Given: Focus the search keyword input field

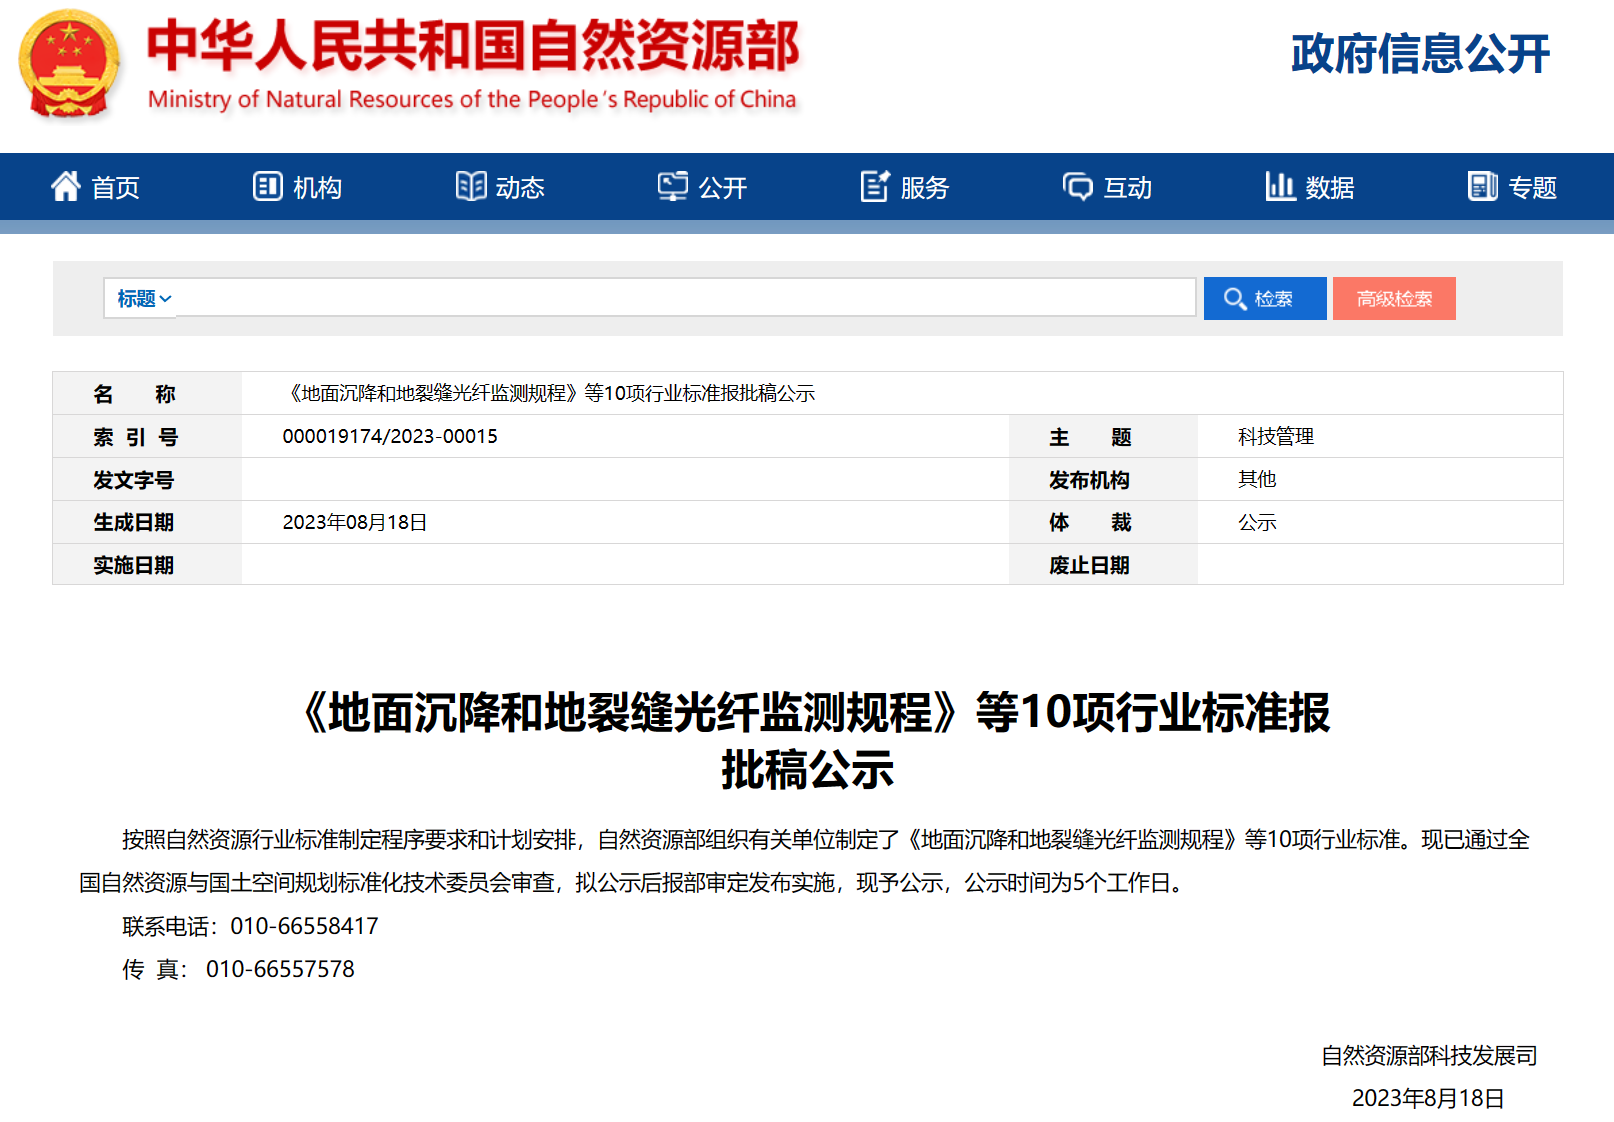Looking at the screenshot, I should [685, 298].
